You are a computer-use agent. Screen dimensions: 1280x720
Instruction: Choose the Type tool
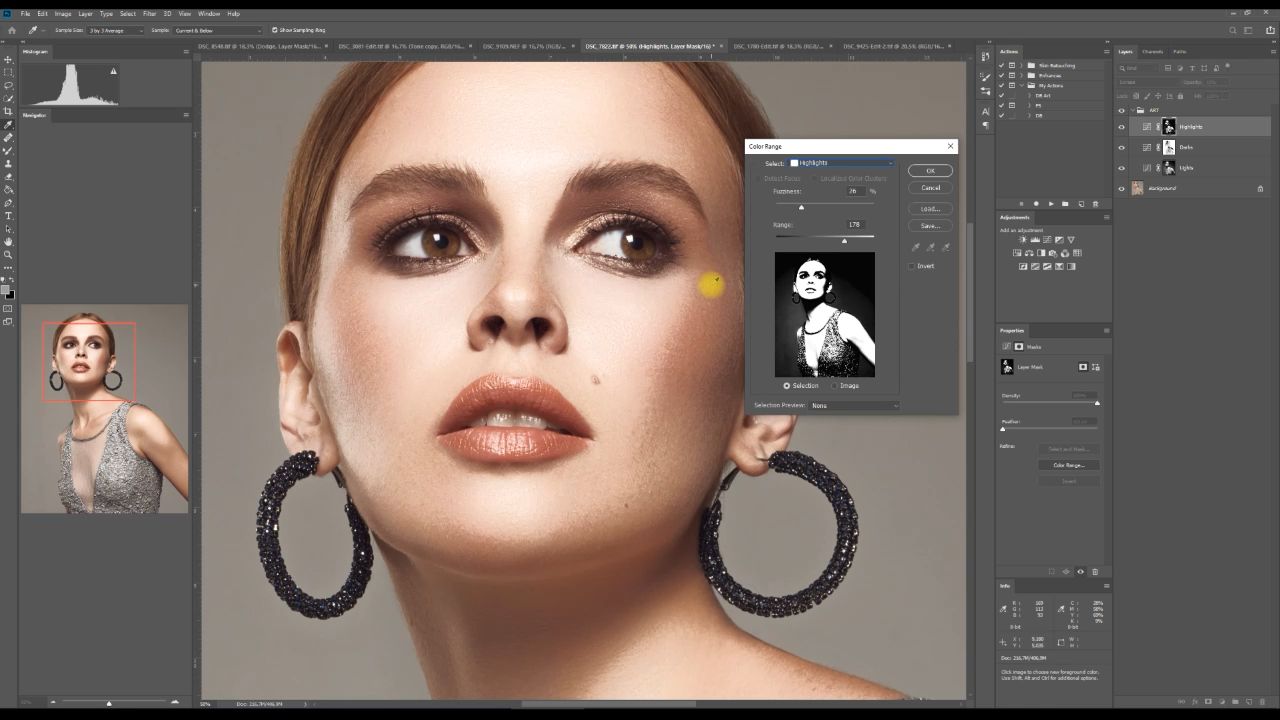[8, 215]
